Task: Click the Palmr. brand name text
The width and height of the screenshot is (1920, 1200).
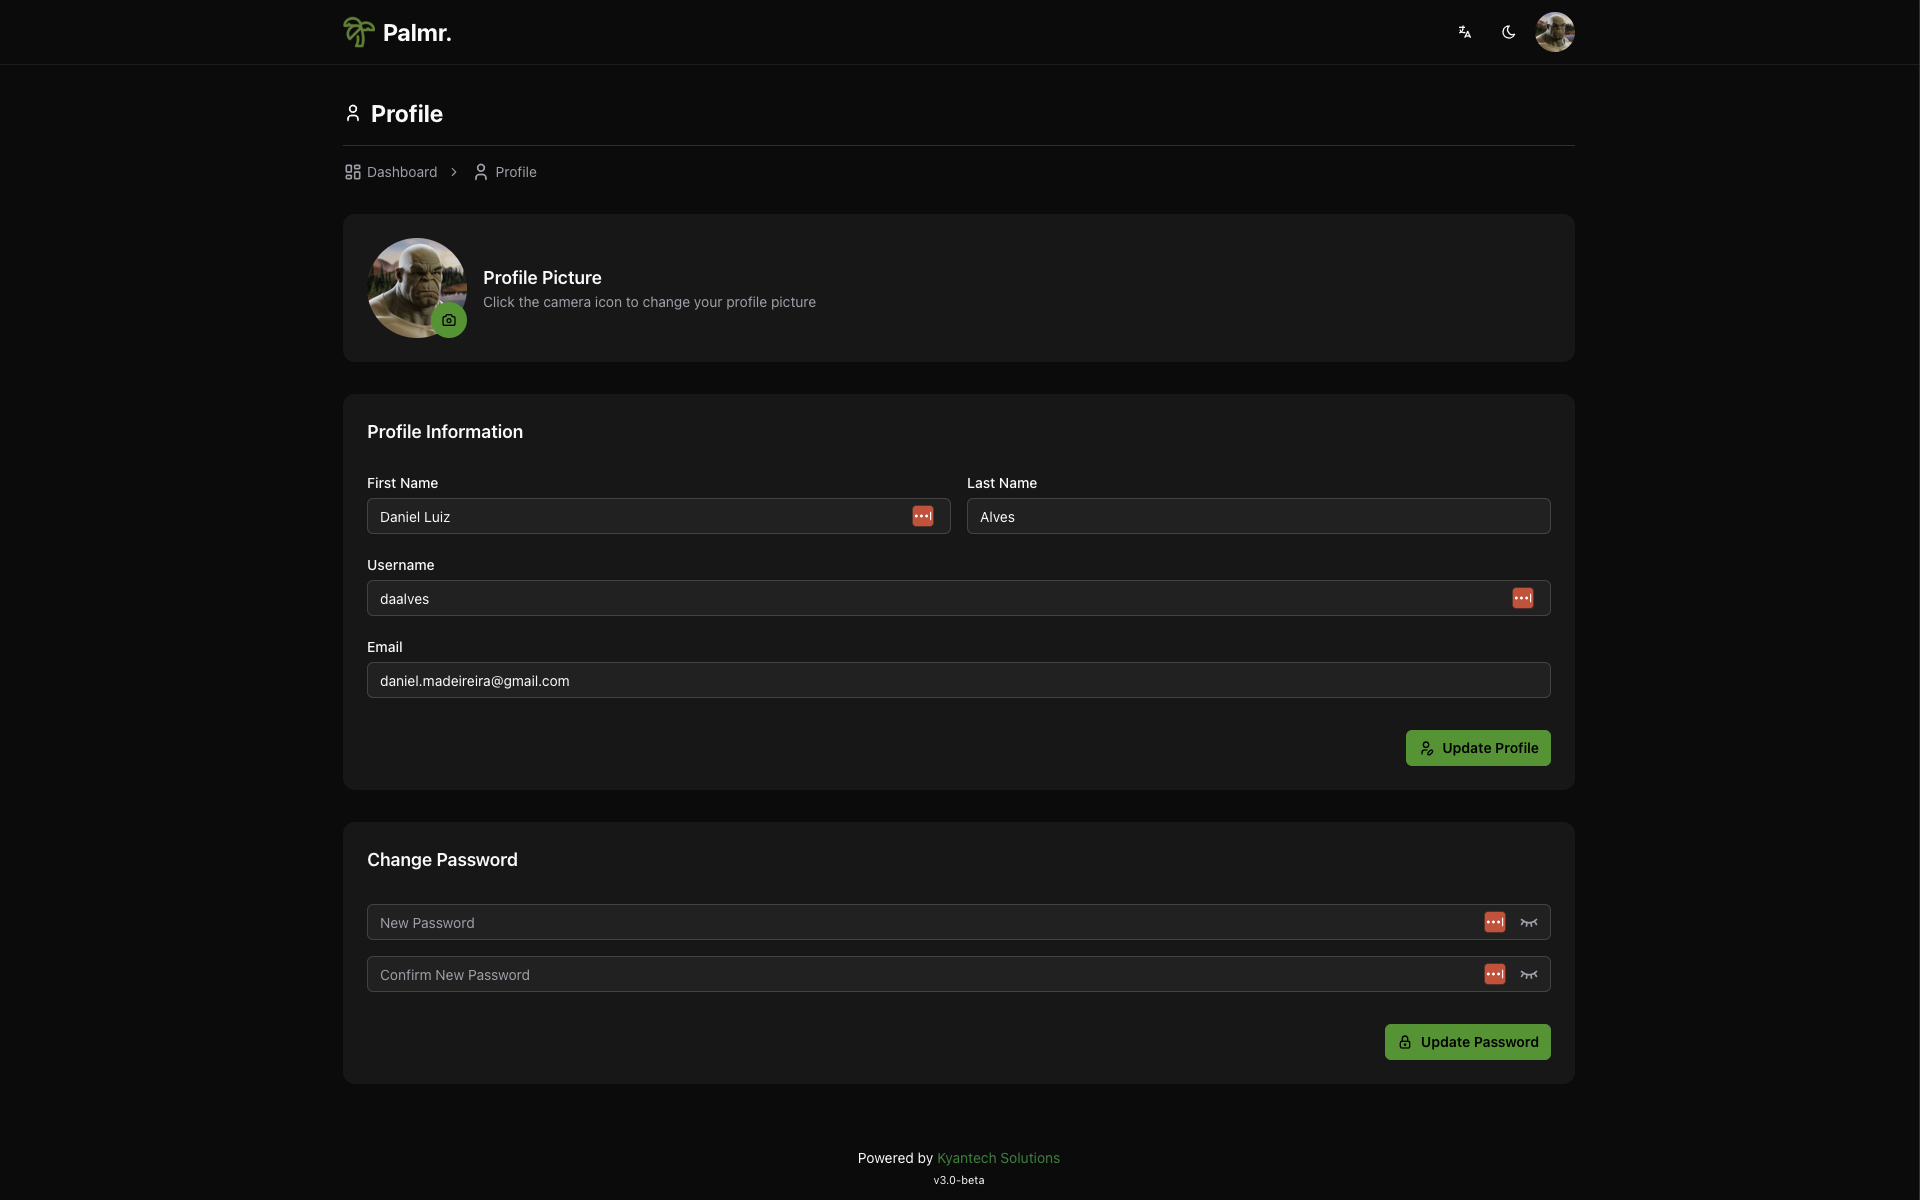Action: pyautogui.click(x=416, y=33)
